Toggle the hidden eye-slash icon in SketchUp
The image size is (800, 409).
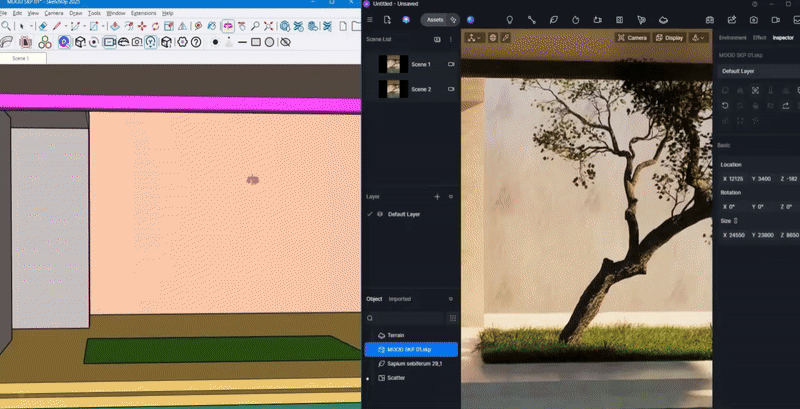point(285,42)
